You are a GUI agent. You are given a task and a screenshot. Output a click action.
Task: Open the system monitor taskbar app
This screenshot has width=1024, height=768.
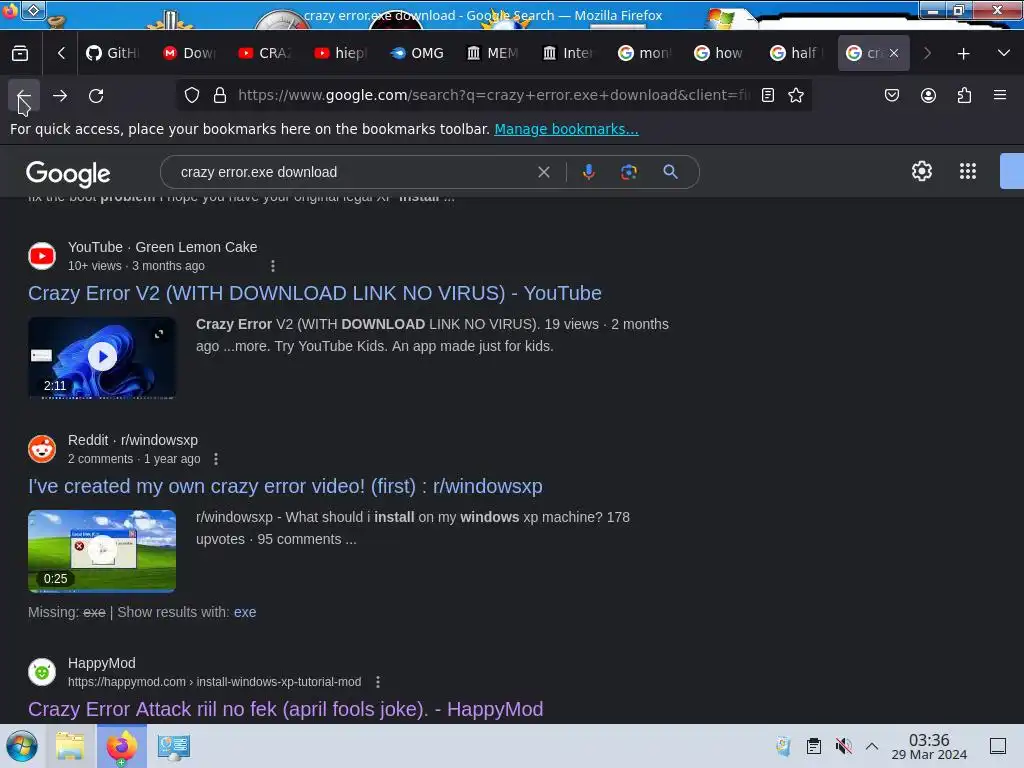(173, 746)
